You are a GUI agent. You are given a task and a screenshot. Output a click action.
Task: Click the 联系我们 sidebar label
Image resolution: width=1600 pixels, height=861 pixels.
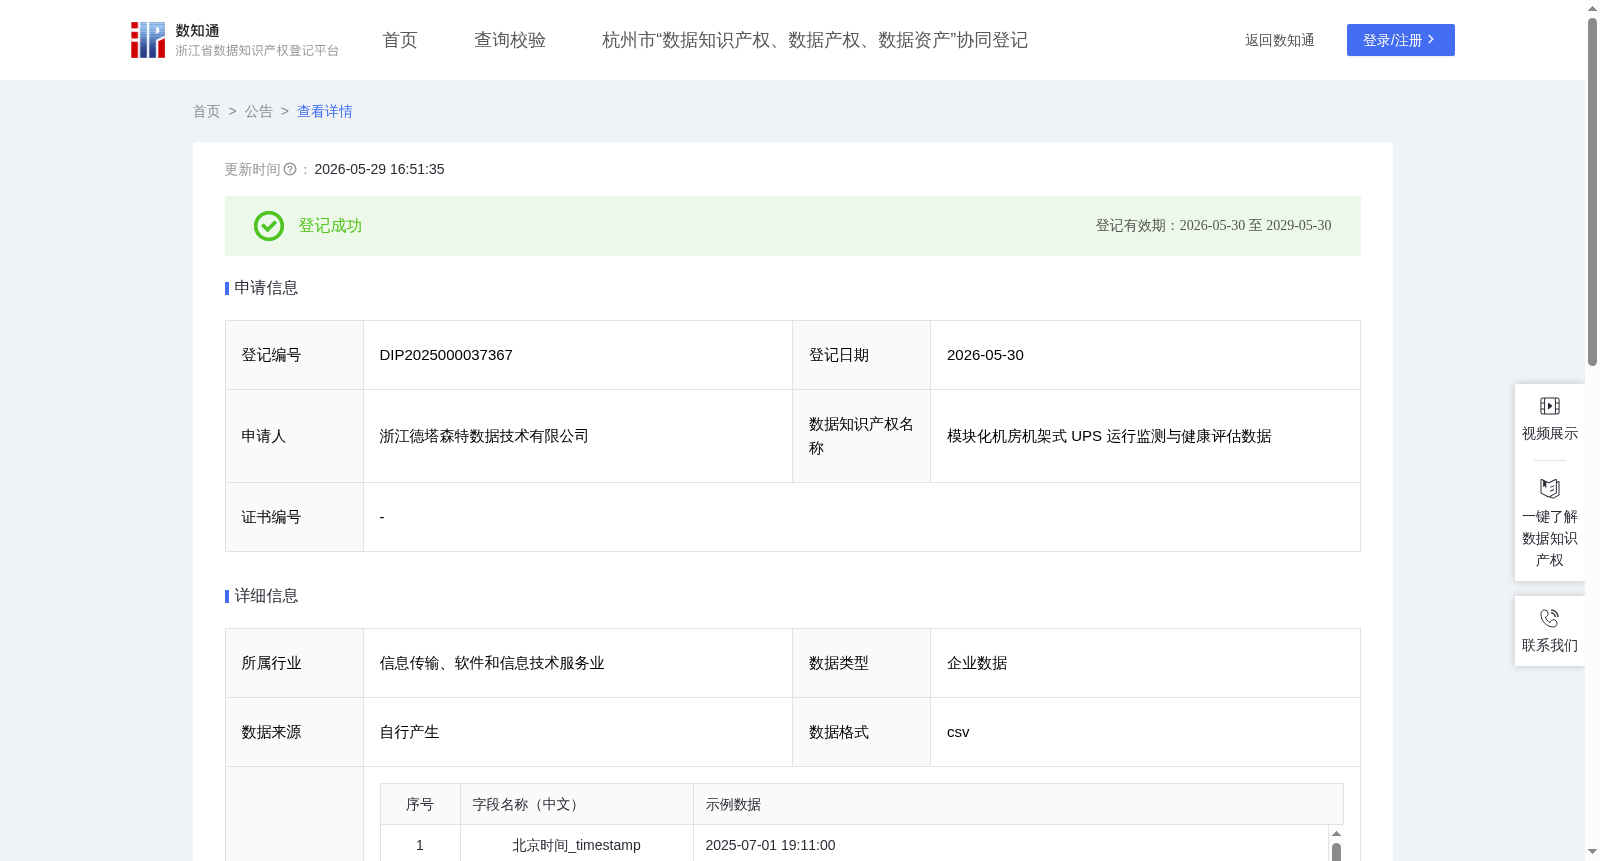pyautogui.click(x=1550, y=645)
